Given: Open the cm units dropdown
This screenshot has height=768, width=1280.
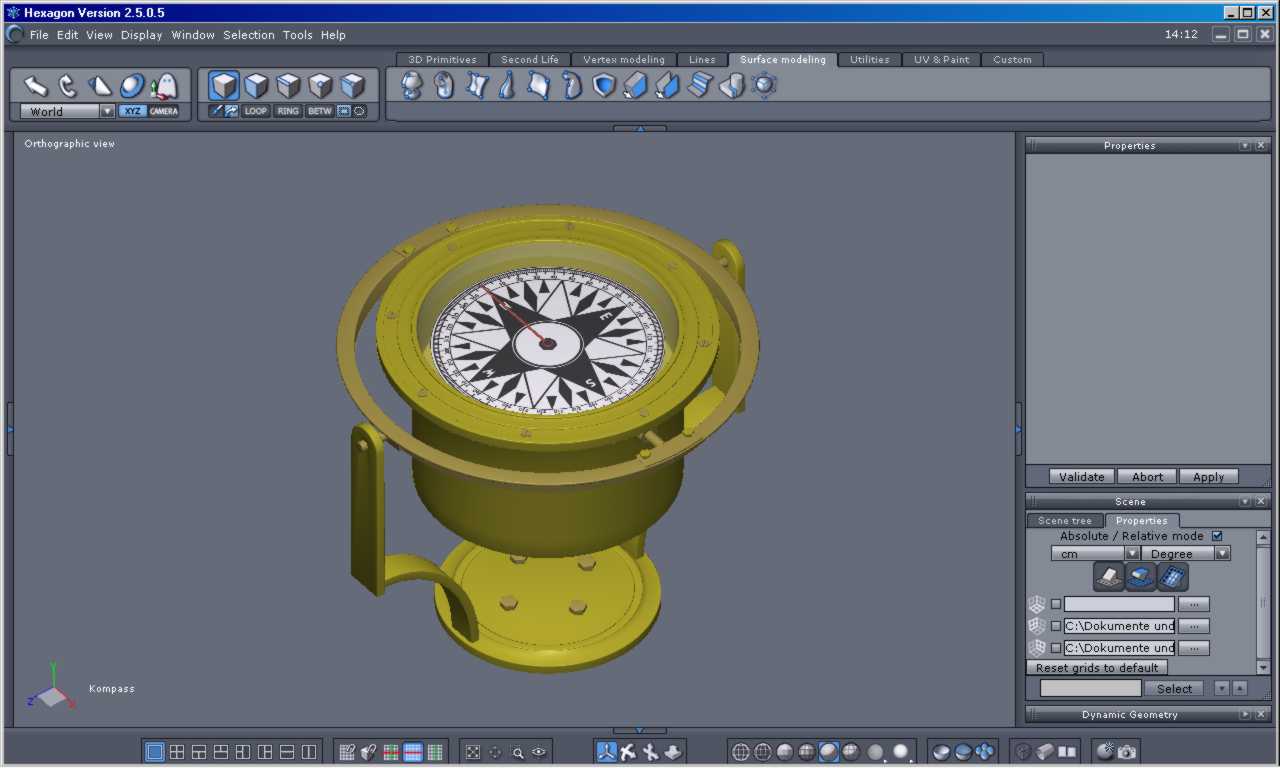Looking at the screenshot, I should click(1132, 553).
